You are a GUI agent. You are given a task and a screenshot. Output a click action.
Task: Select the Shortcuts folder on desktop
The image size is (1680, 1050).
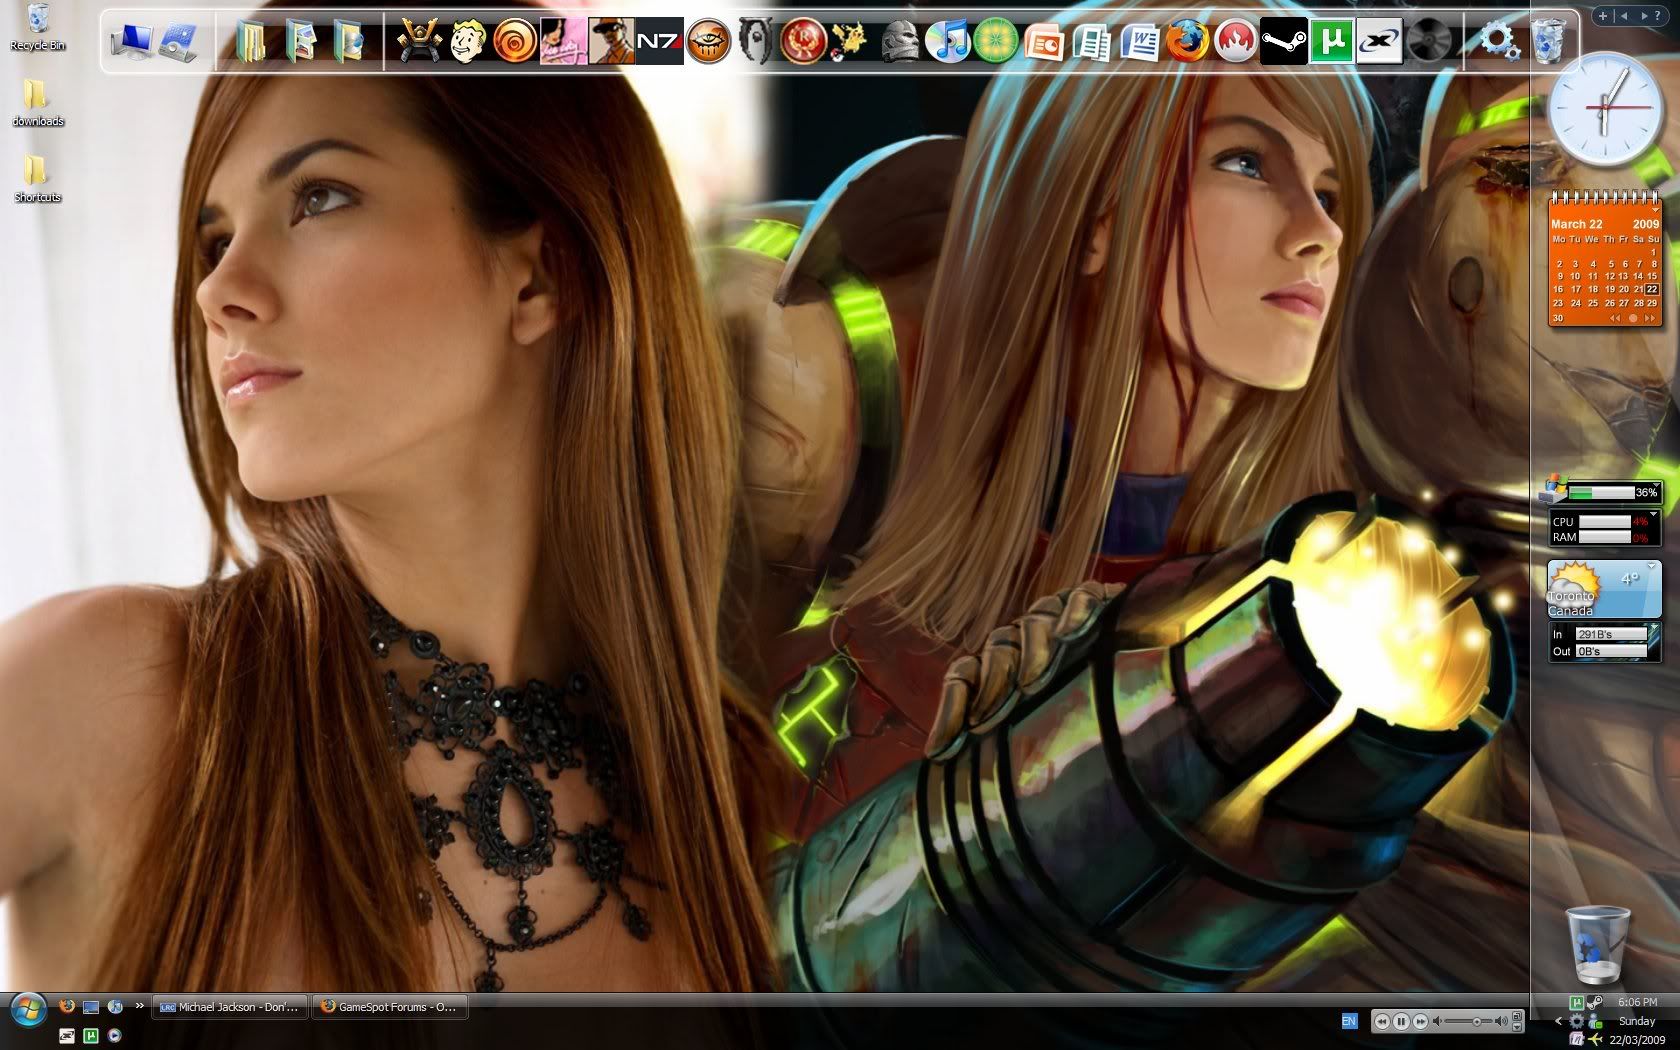coord(38,179)
